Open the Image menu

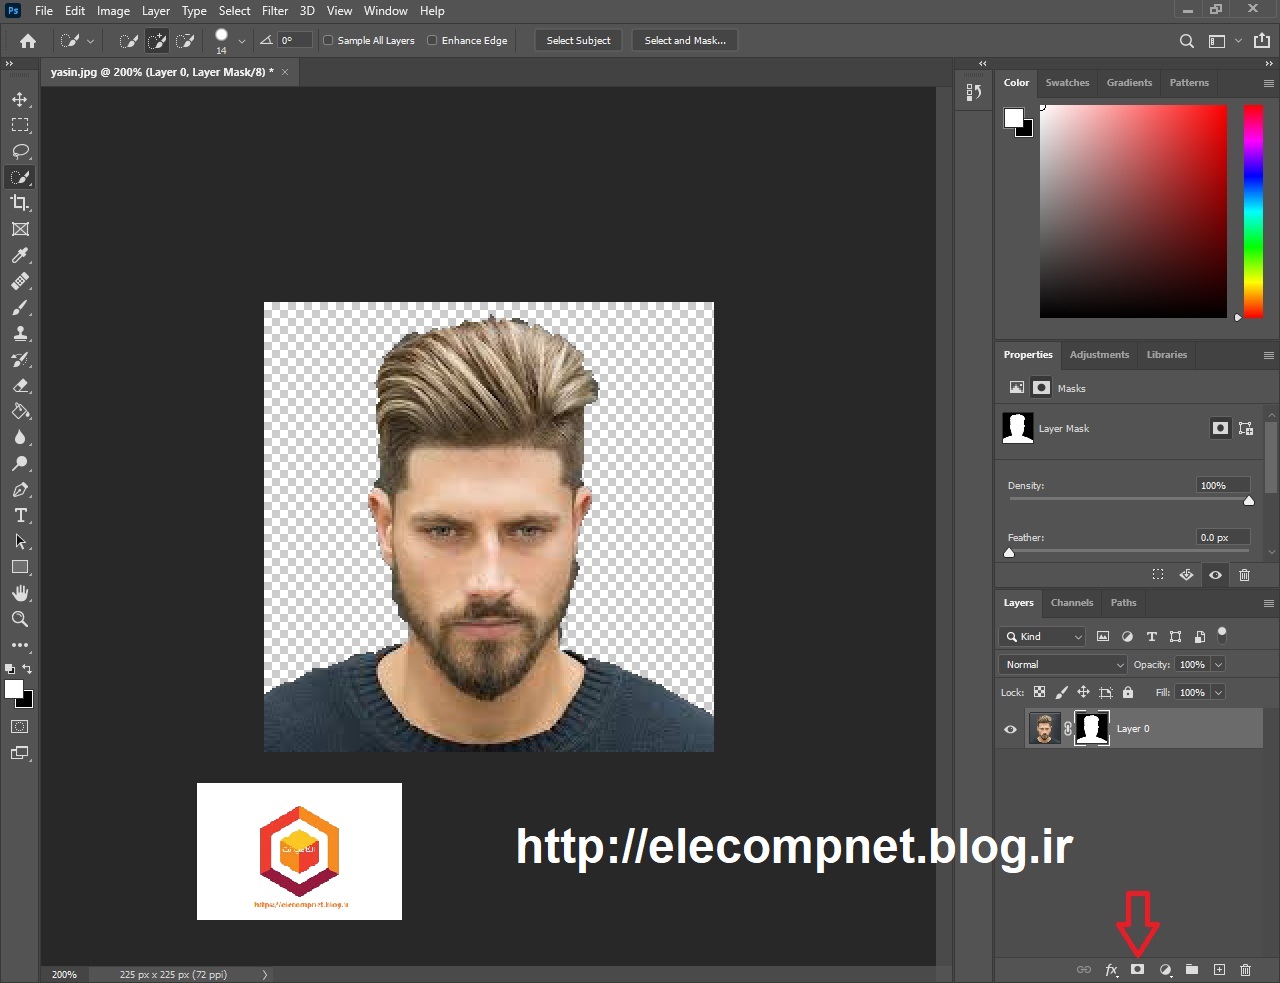[x=113, y=11]
